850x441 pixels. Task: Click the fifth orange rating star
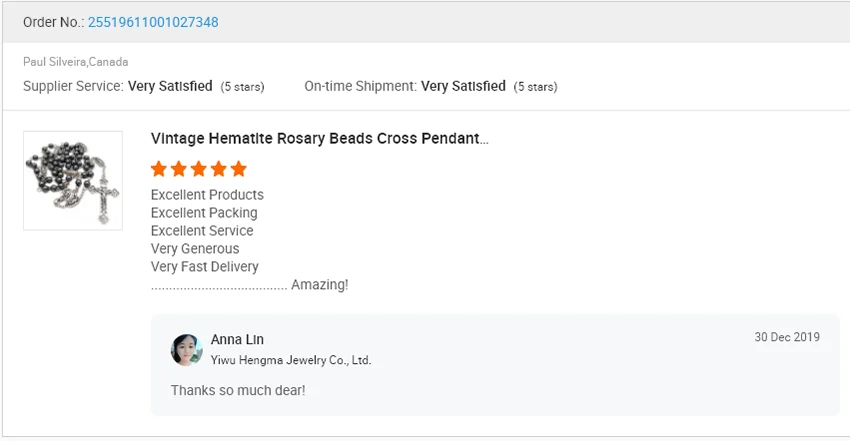pyautogui.click(x=238, y=169)
